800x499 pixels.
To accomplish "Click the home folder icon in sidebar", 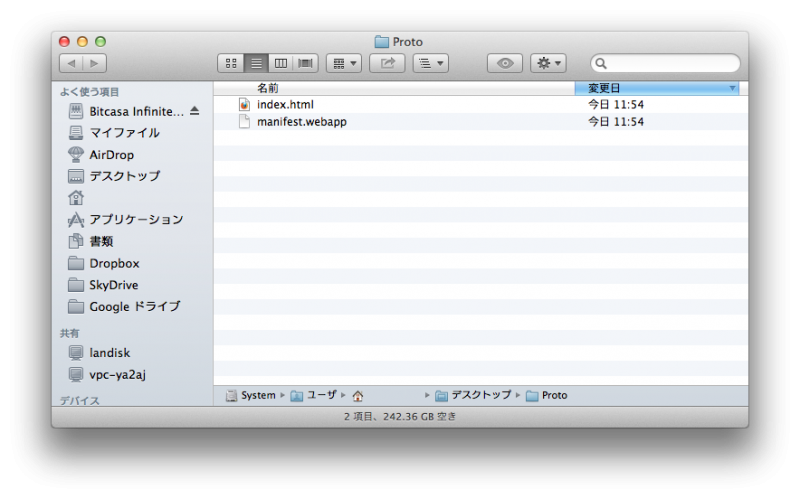I will click(x=76, y=197).
